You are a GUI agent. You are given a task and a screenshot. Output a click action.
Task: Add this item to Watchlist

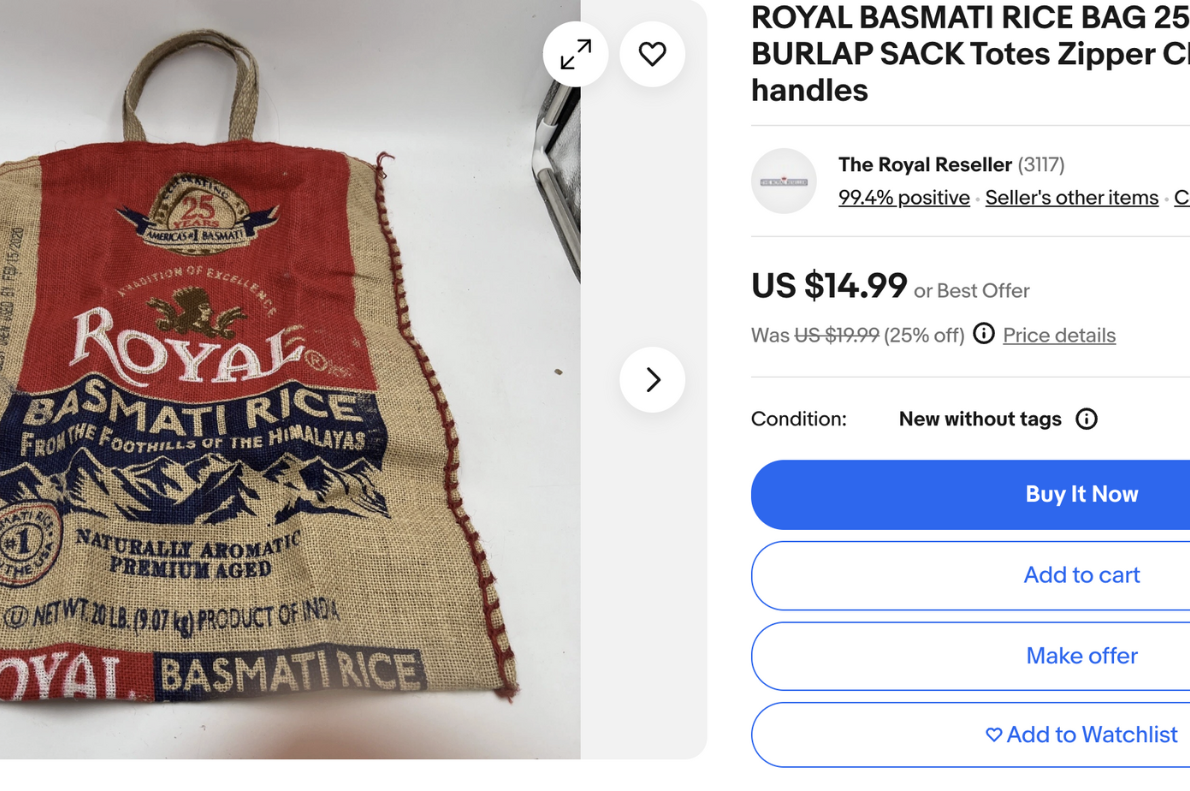coord(1091,735)
